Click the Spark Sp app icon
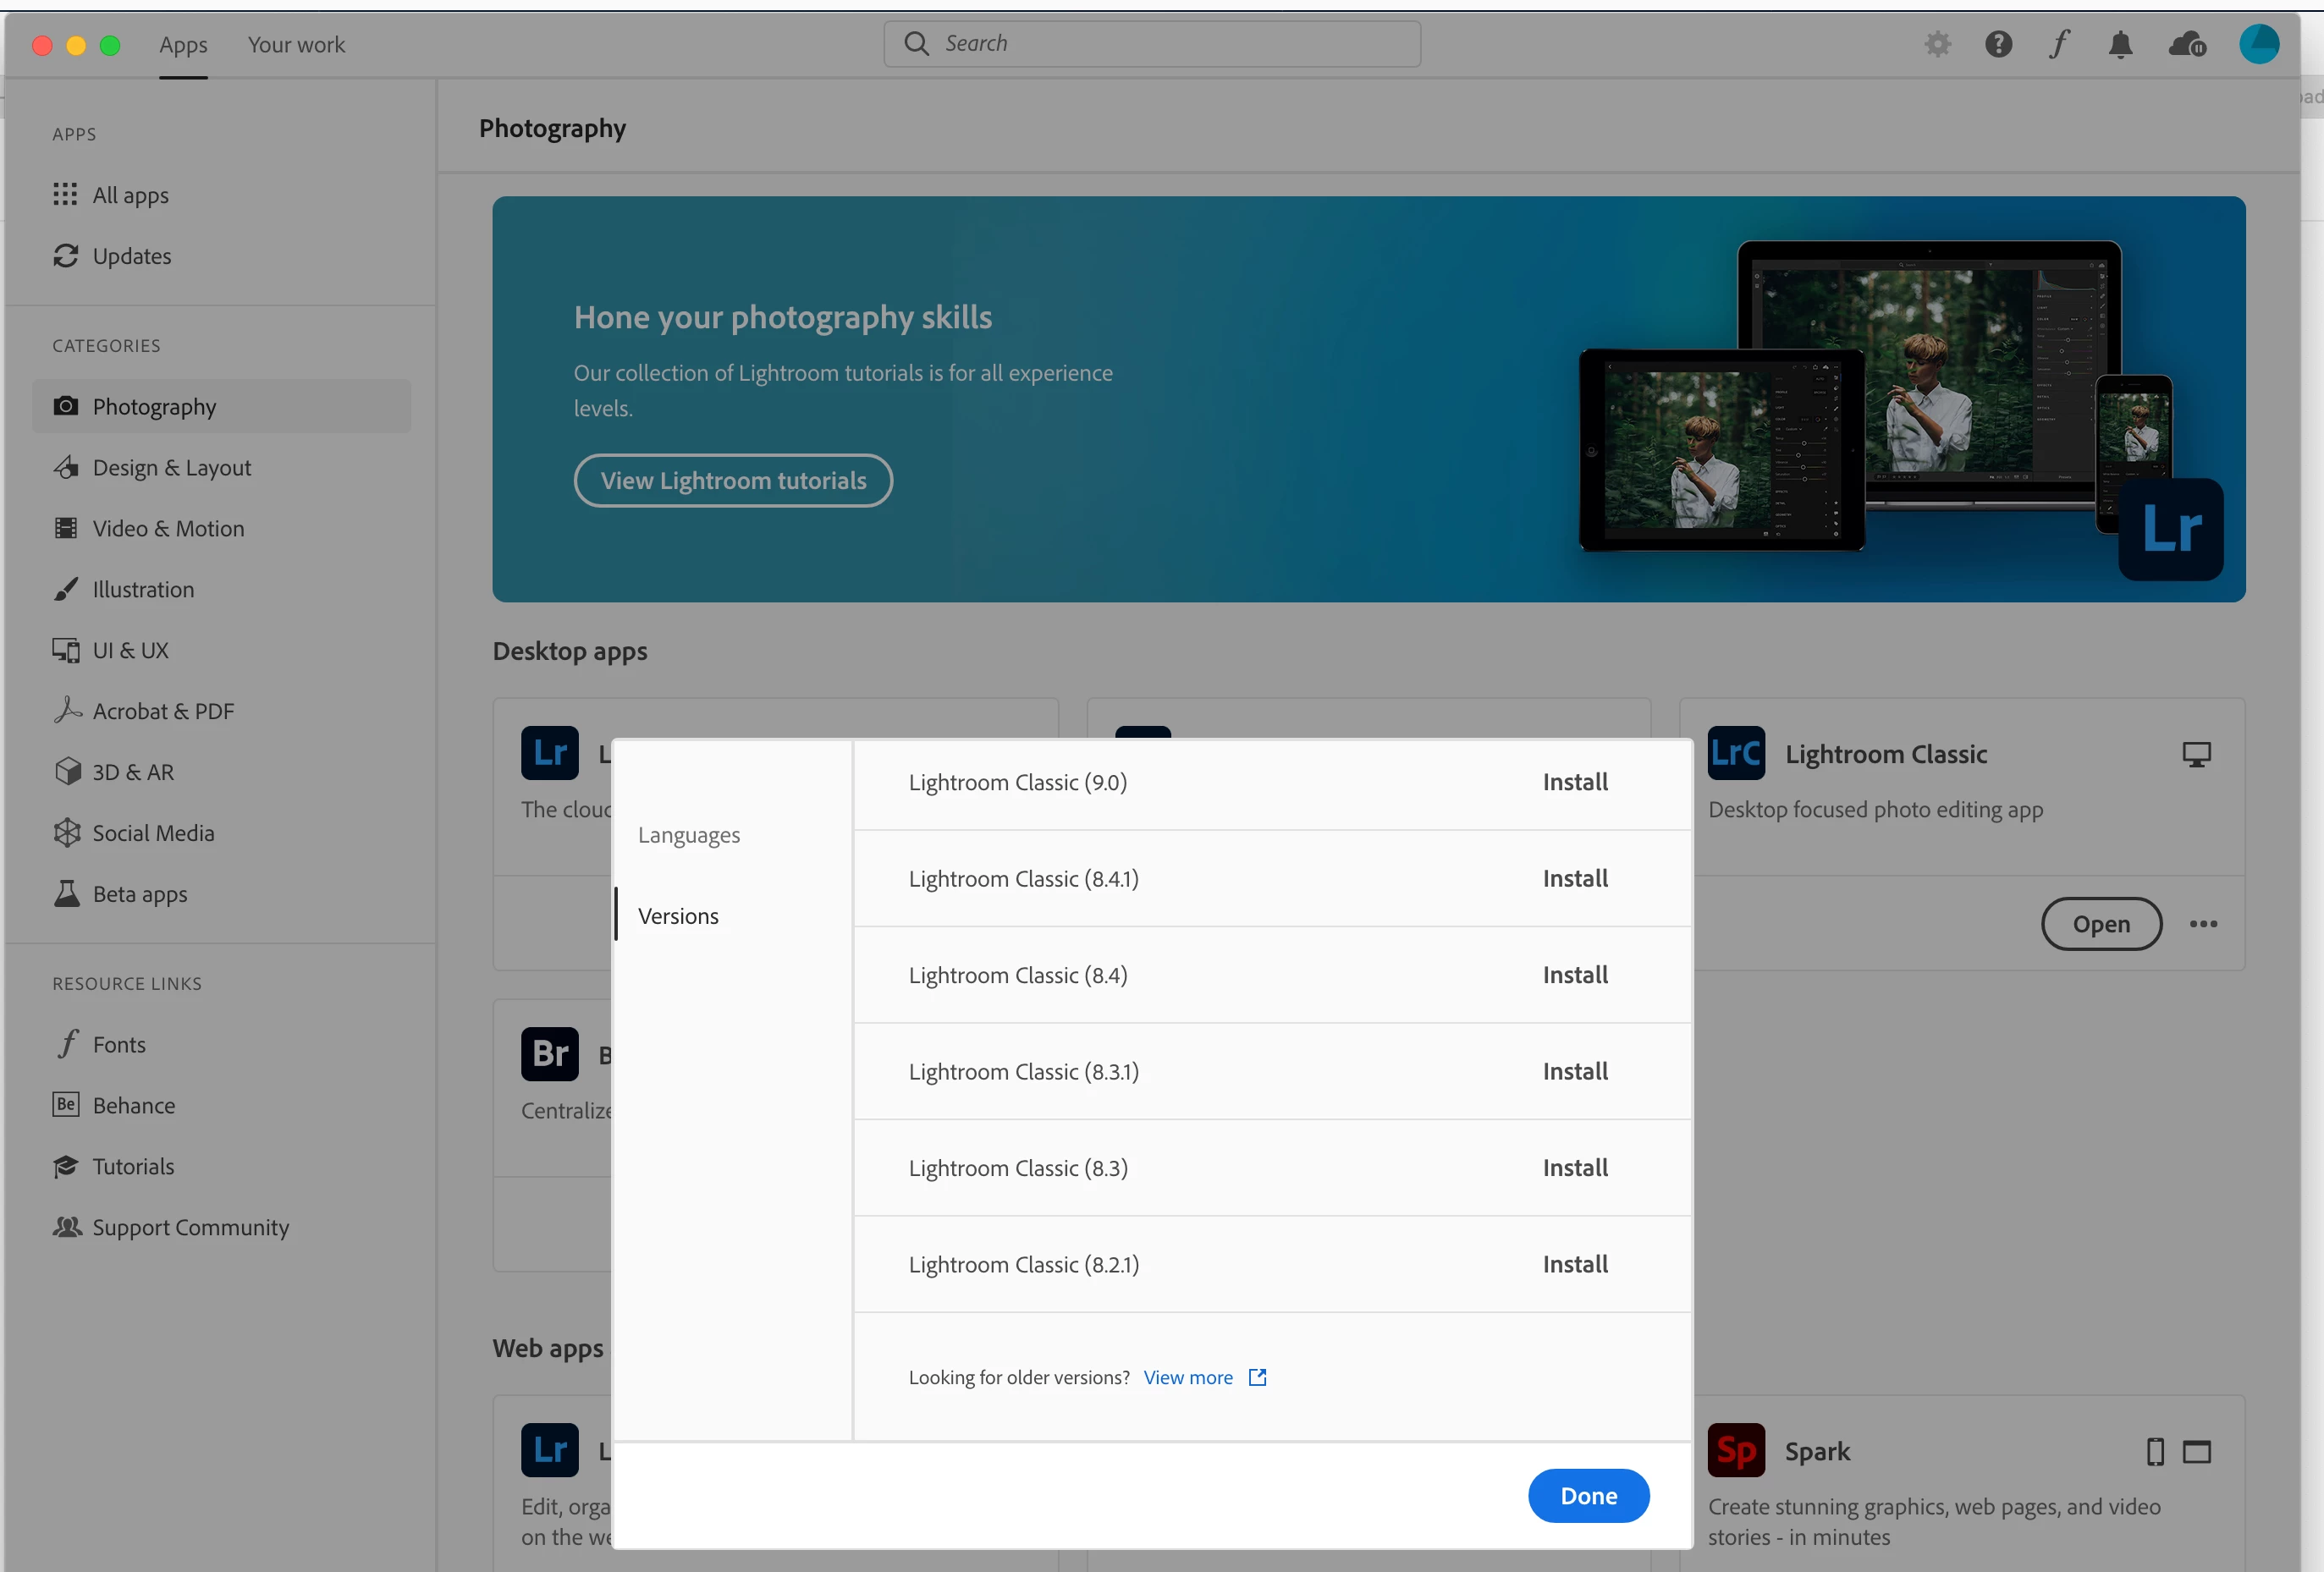The width and height of the screenshot is (2324, 1572). [x=1736, y=1450]
